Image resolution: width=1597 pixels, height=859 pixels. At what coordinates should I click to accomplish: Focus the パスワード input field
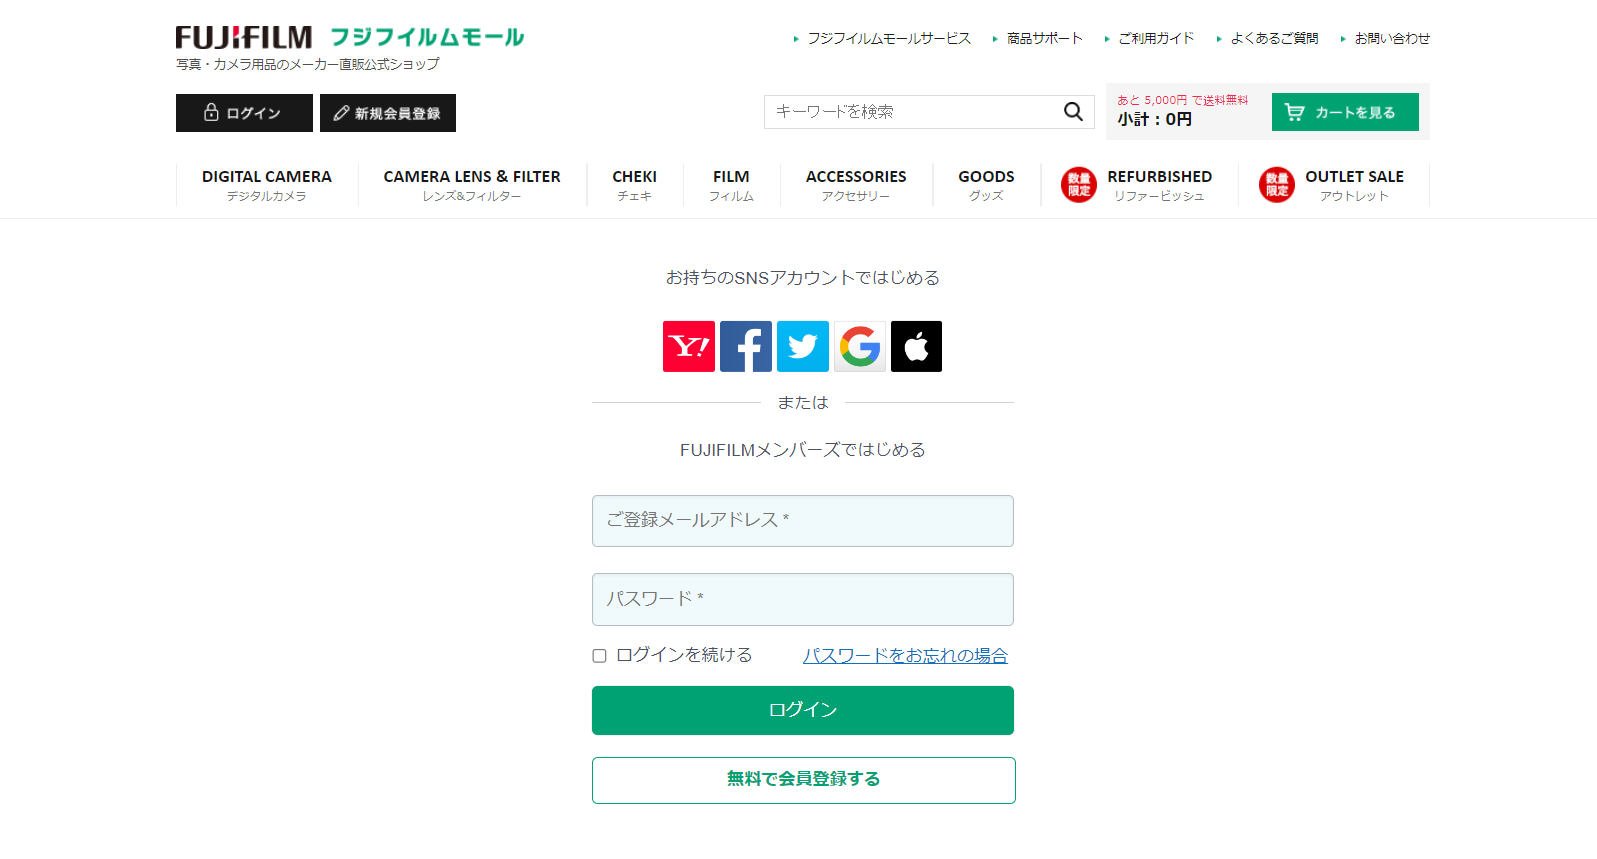point(802,599)
